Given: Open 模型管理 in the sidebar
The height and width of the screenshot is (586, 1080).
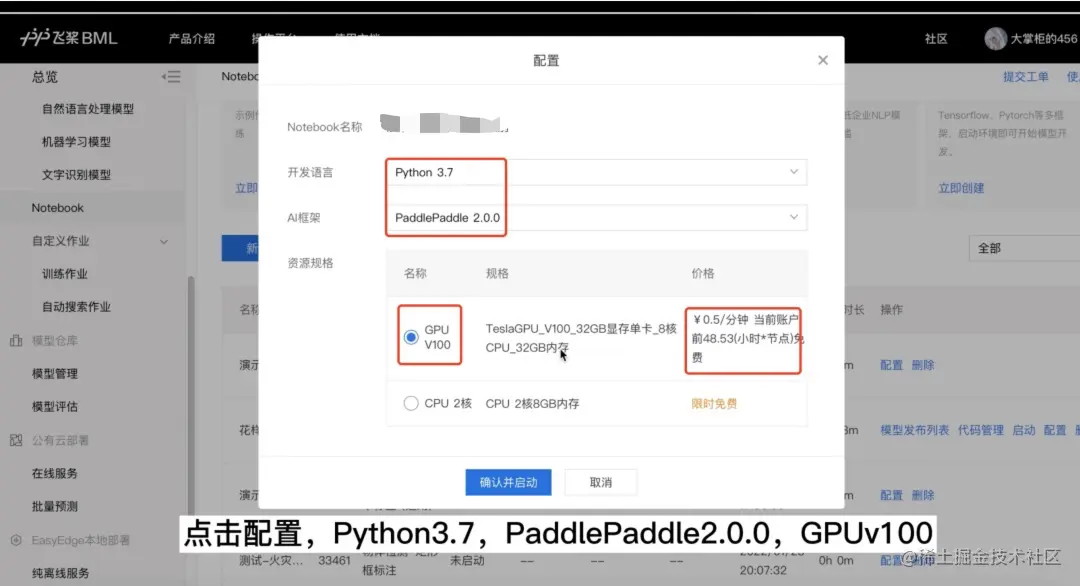Looking at the screenshot, I should 55,374.
